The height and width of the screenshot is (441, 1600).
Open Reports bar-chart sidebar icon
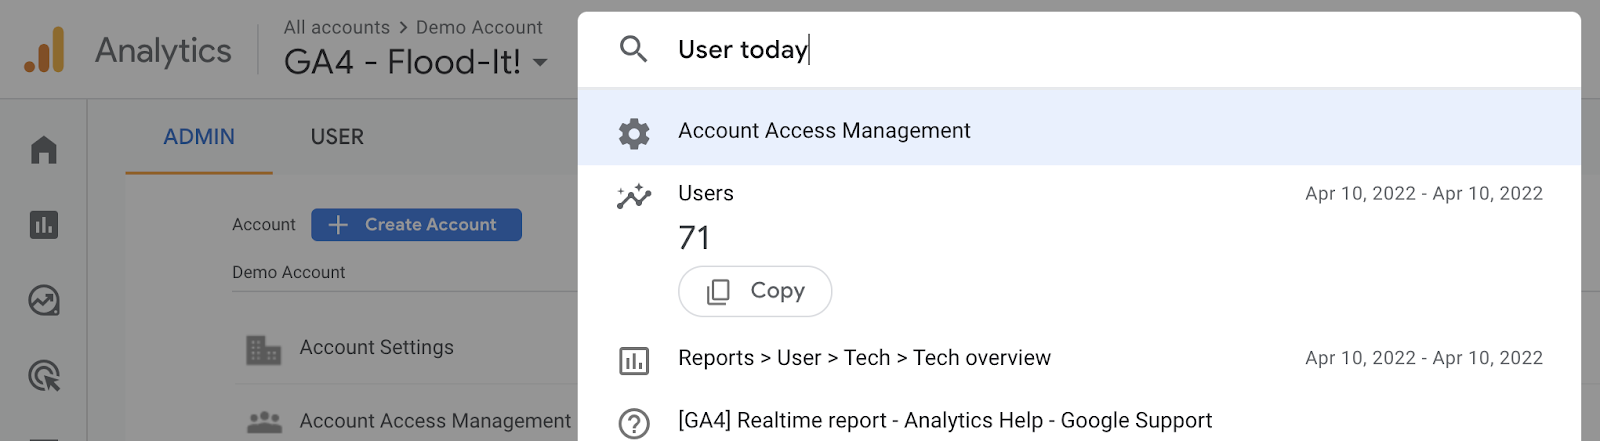44,225
